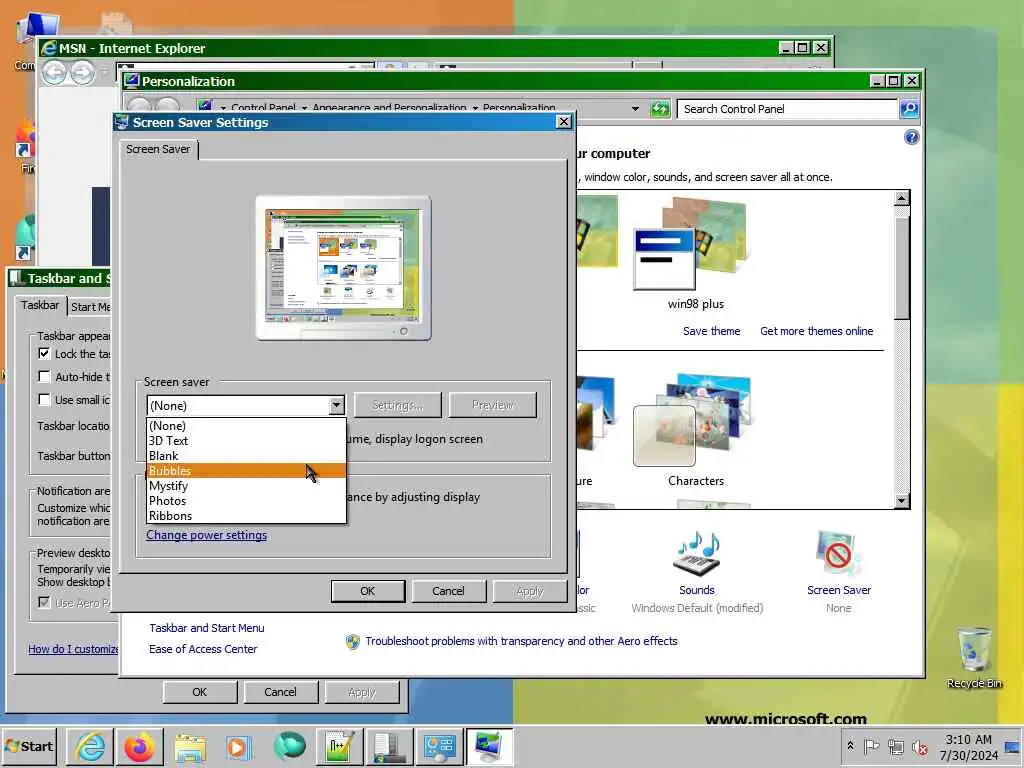Close the Screen Saver Settings dialog
This screenshot has width=1024, height=768.
tap(564, 122)
